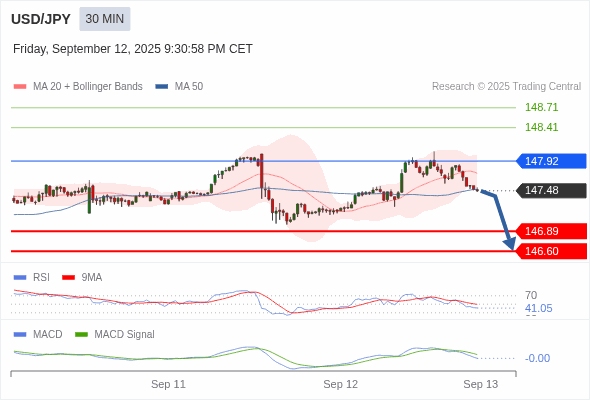Click the 148.71 resistance level label
This screenshot has height=400, width=590.
541,107
